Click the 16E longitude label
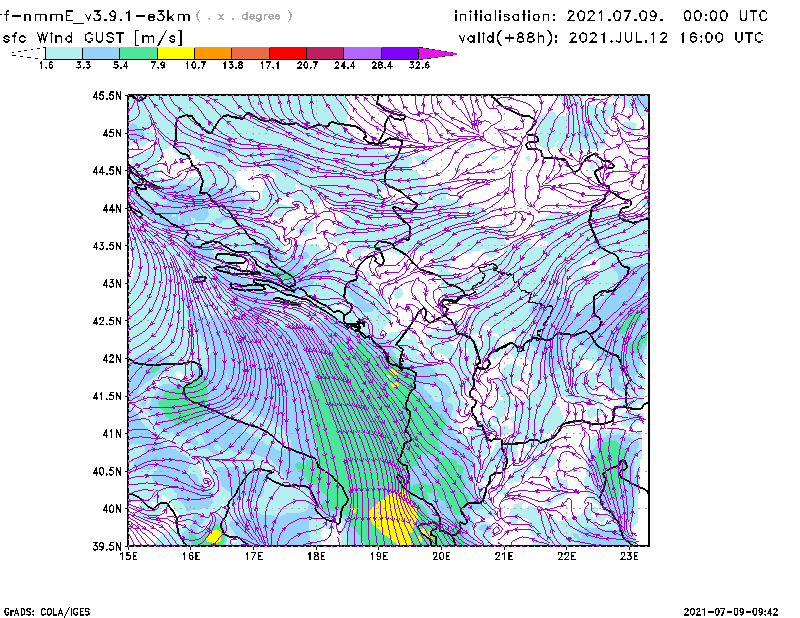 [x=191, y=556]
